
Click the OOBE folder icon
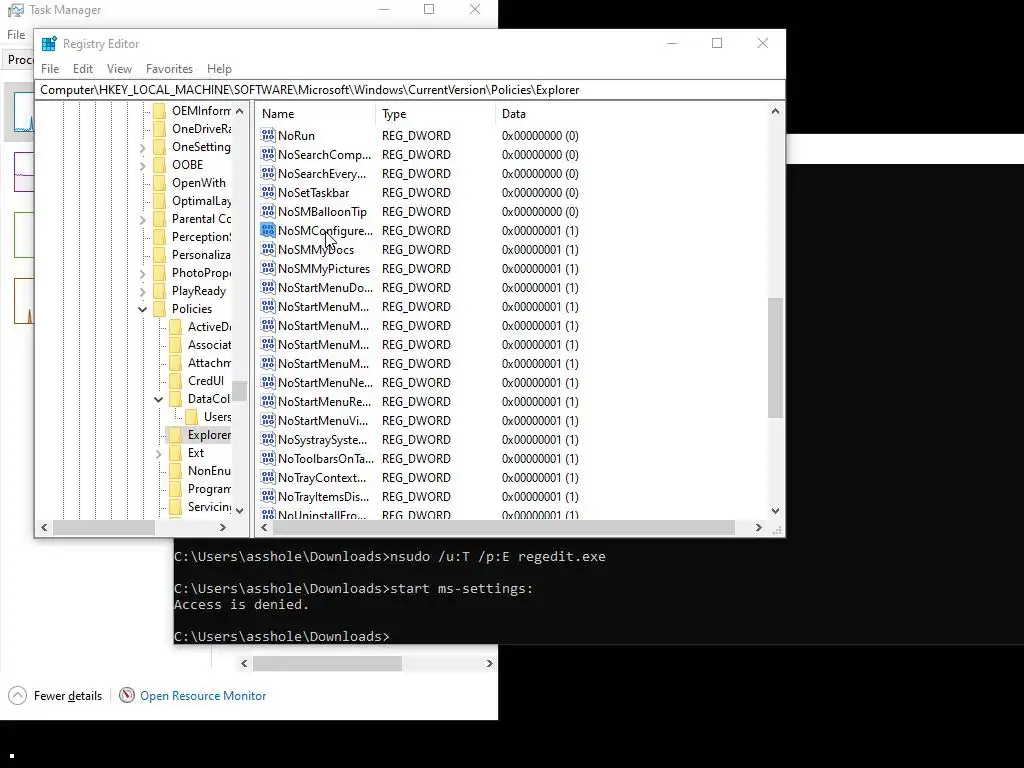coord(159,165)
